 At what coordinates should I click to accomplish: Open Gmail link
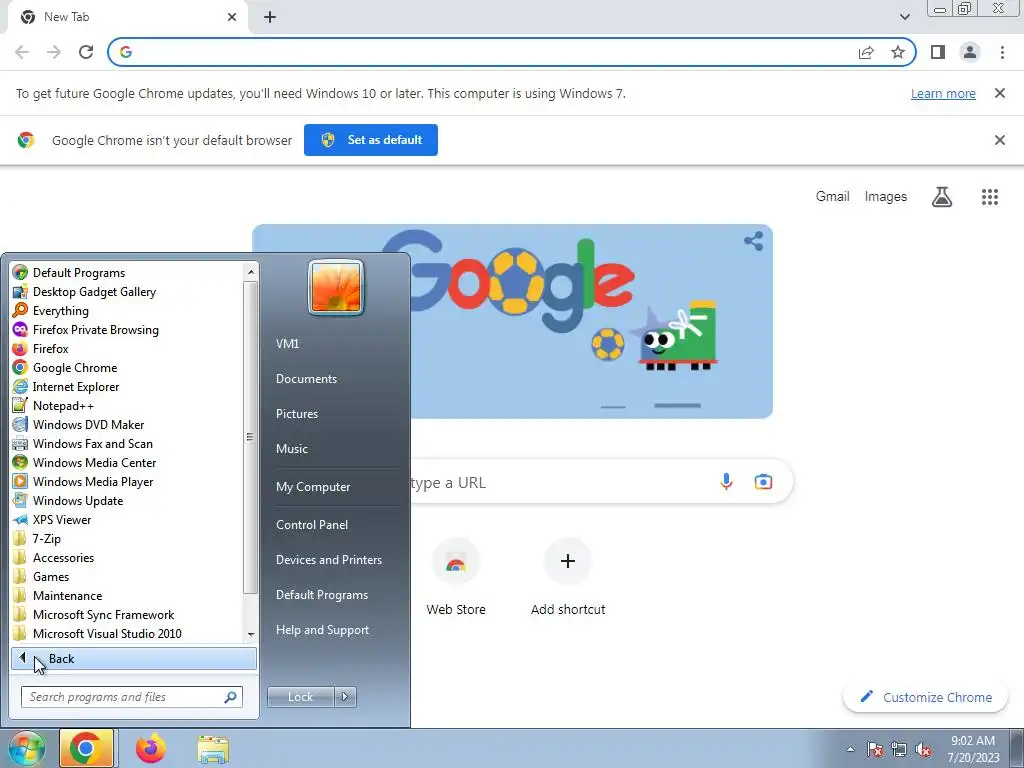coord(832,197)
